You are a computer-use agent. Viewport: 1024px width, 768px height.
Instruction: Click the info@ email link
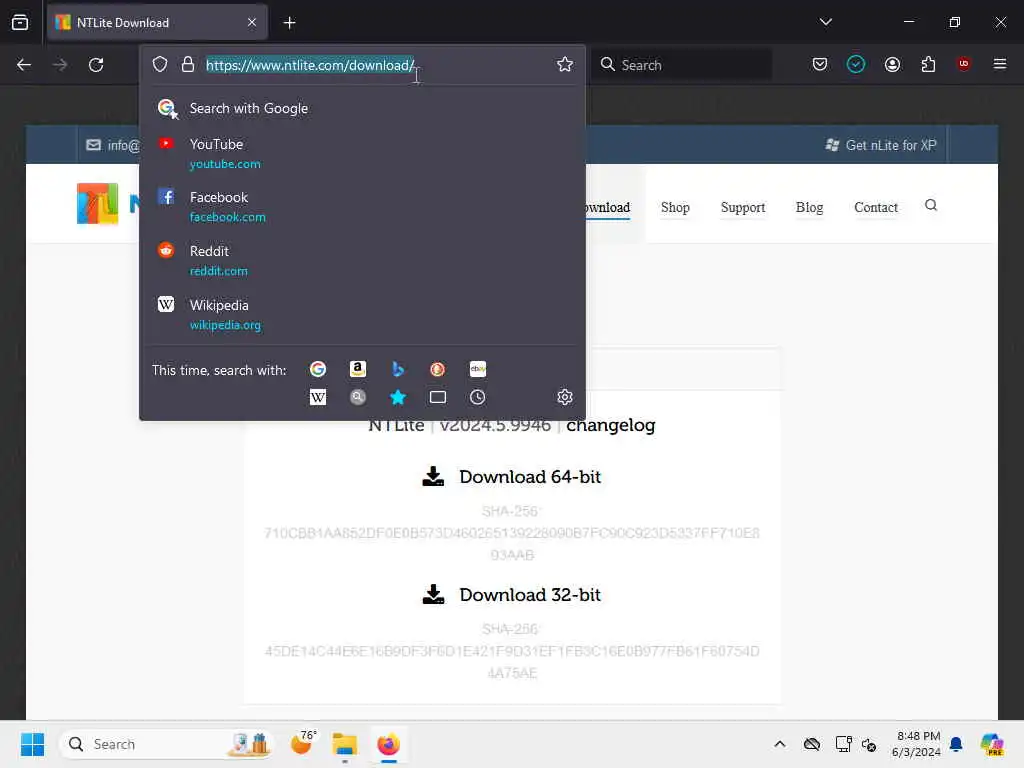tap(112, 145)
